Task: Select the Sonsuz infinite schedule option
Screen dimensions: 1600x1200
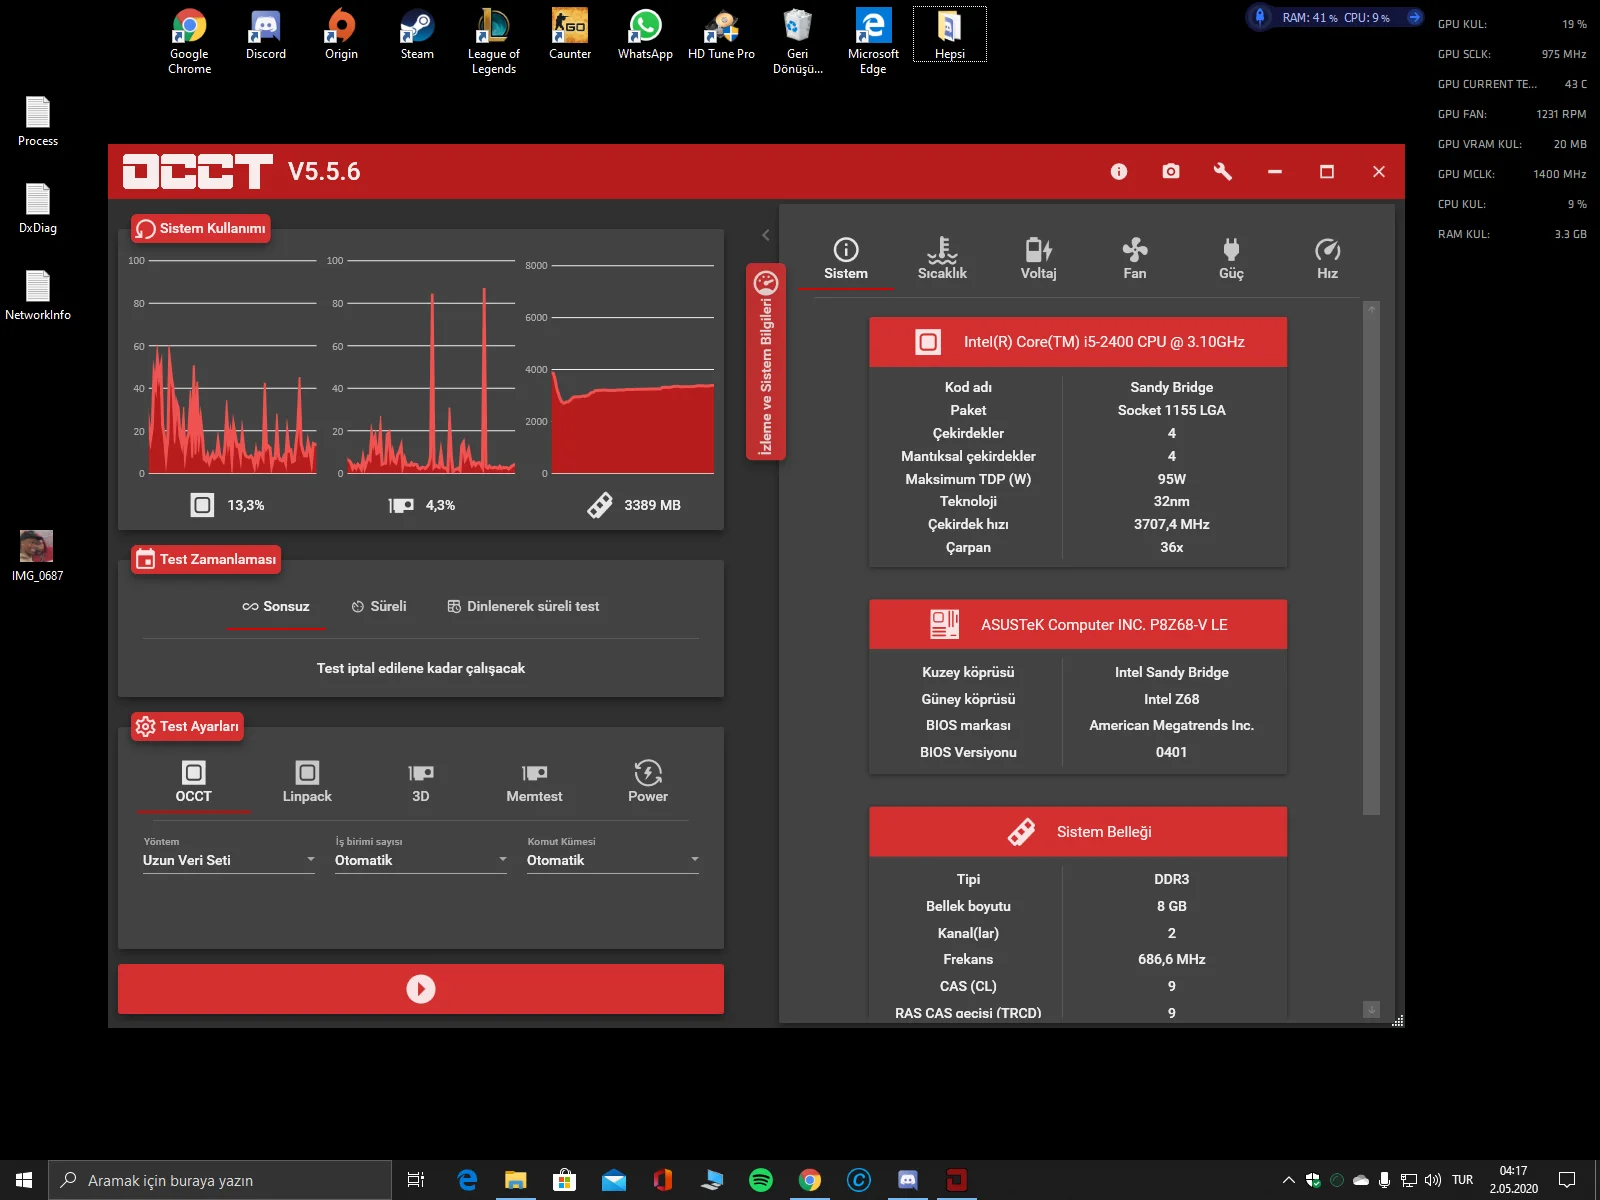Action: [276, 607]
